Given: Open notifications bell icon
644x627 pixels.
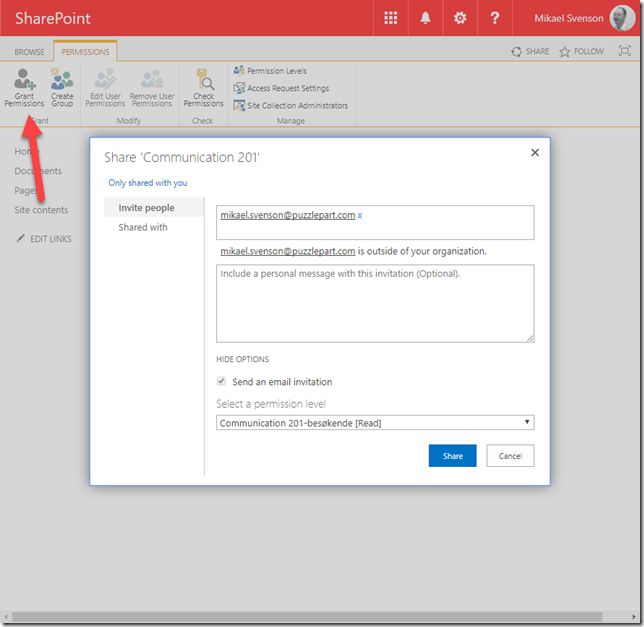Looking at the screenshot, I should pyautogui.click(x=425, y=18).
